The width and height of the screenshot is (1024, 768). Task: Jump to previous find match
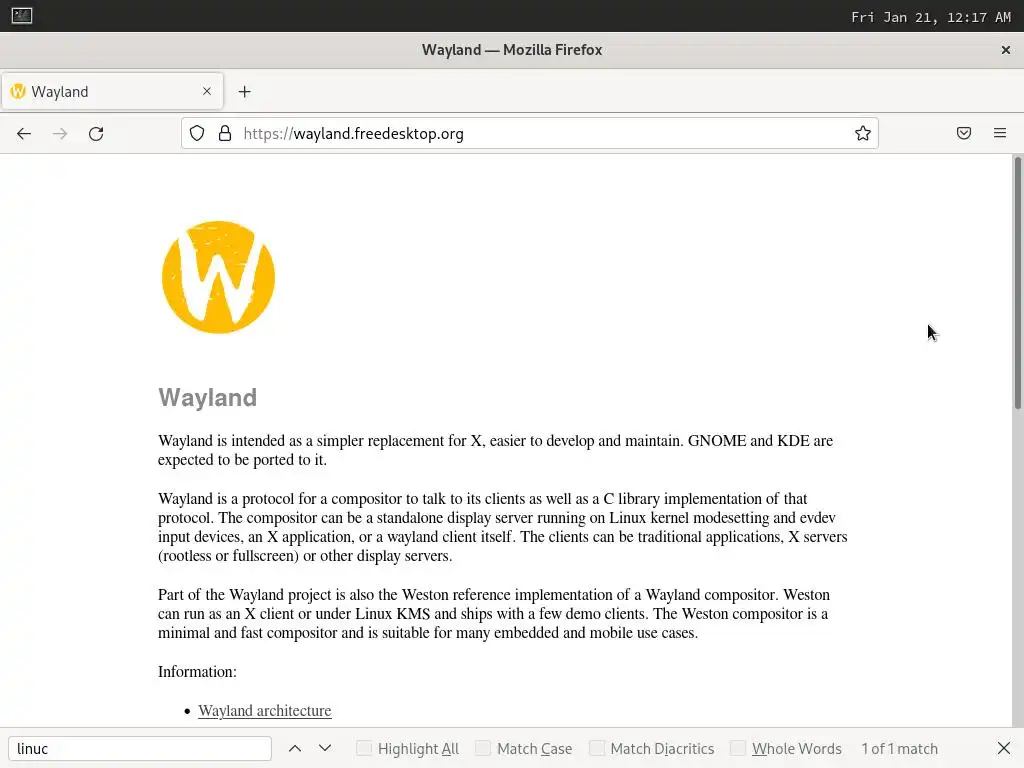295,748
